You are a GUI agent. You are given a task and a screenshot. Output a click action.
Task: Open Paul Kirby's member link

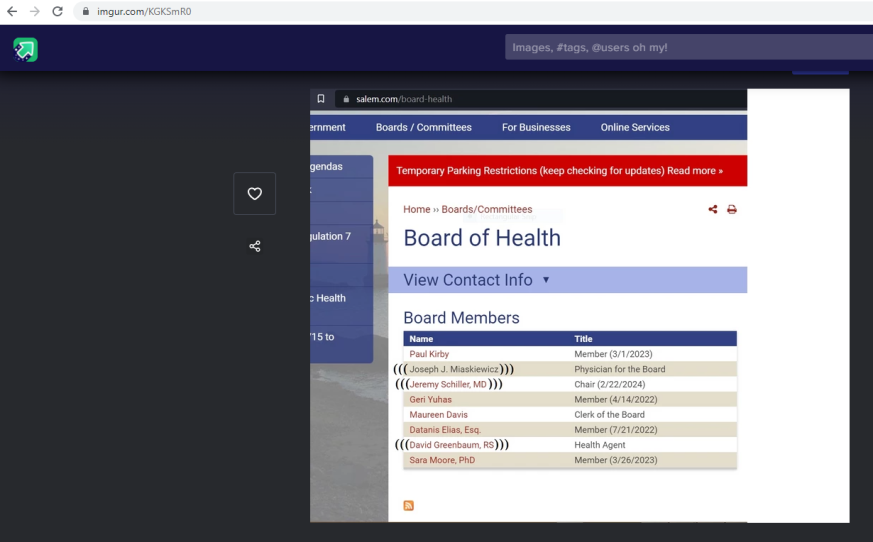click(x=429, y=354)
